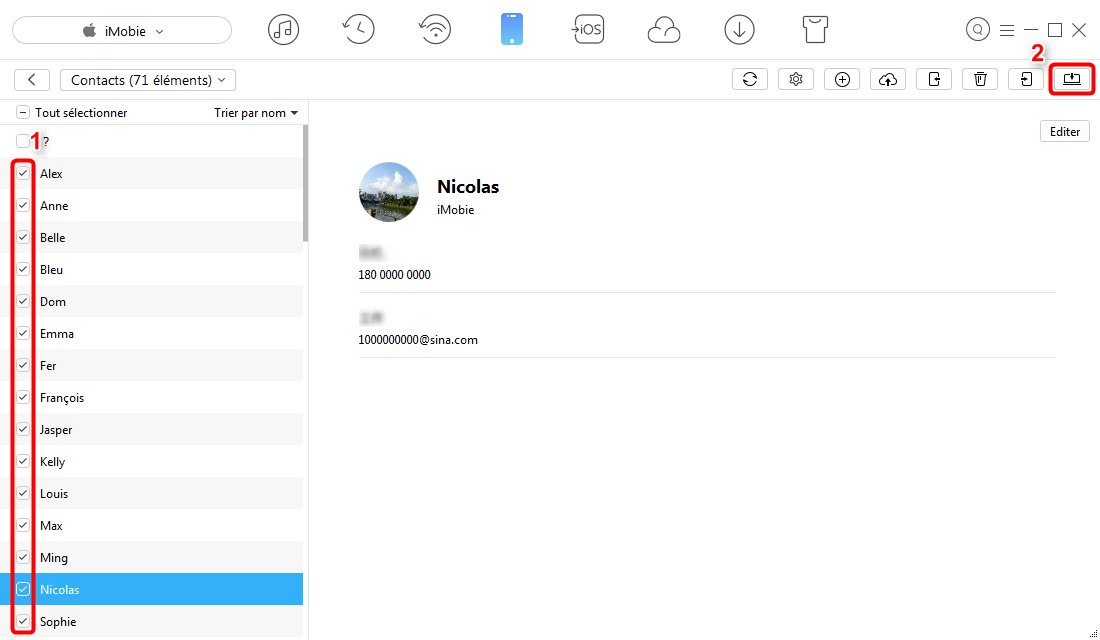Click the import to device icon
This screenshot has height=640, width=1100.
1026,79
